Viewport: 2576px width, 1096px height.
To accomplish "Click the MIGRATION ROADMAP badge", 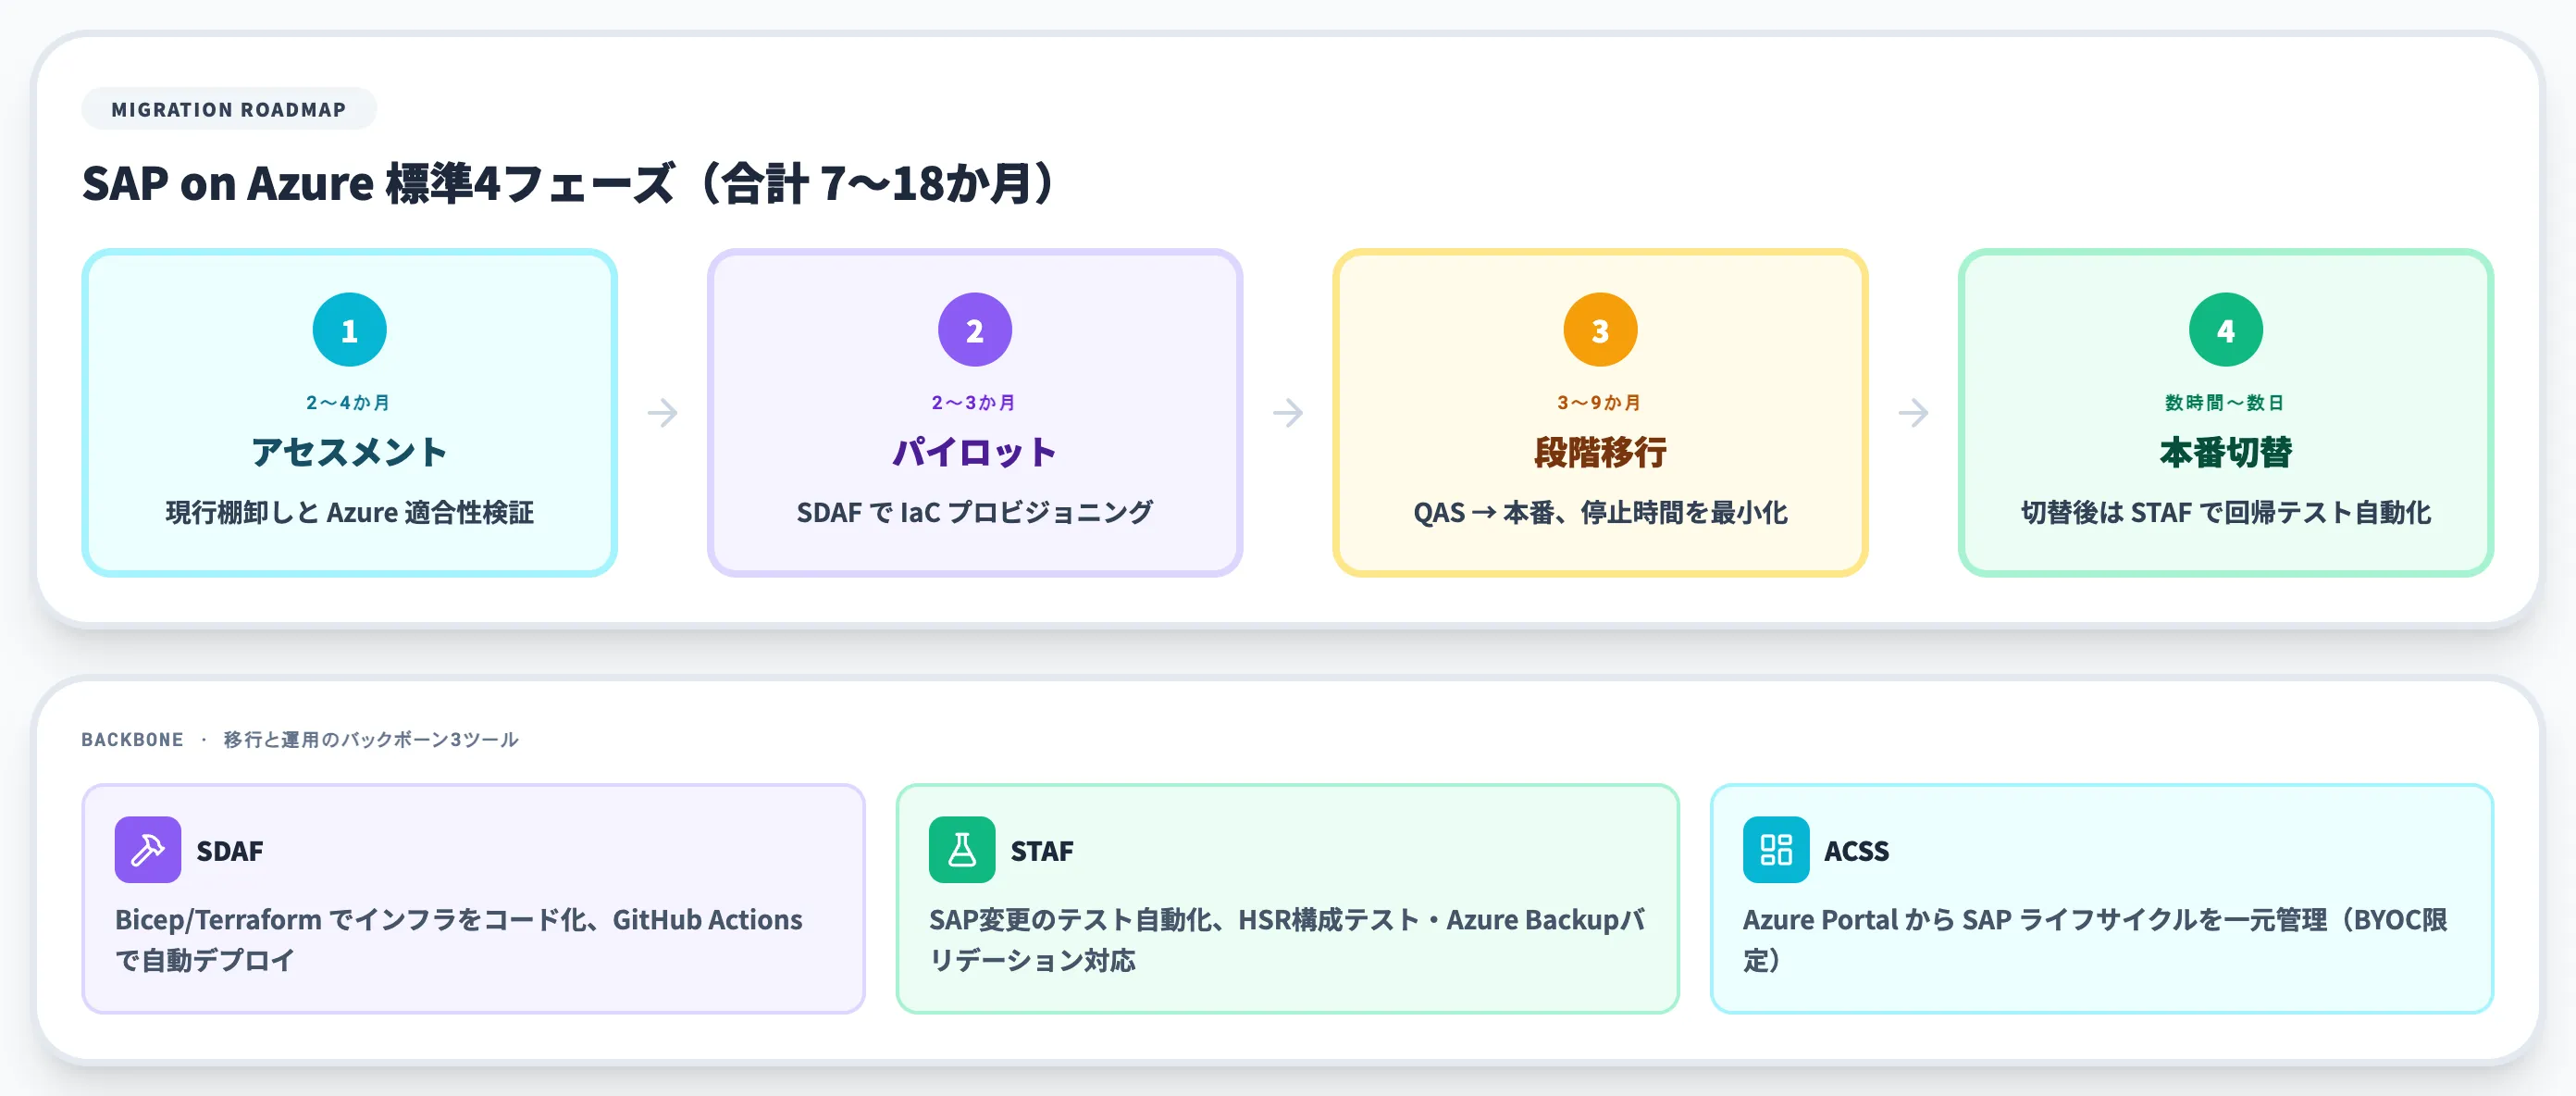I will pyautogui.click(x=228, y=109).
